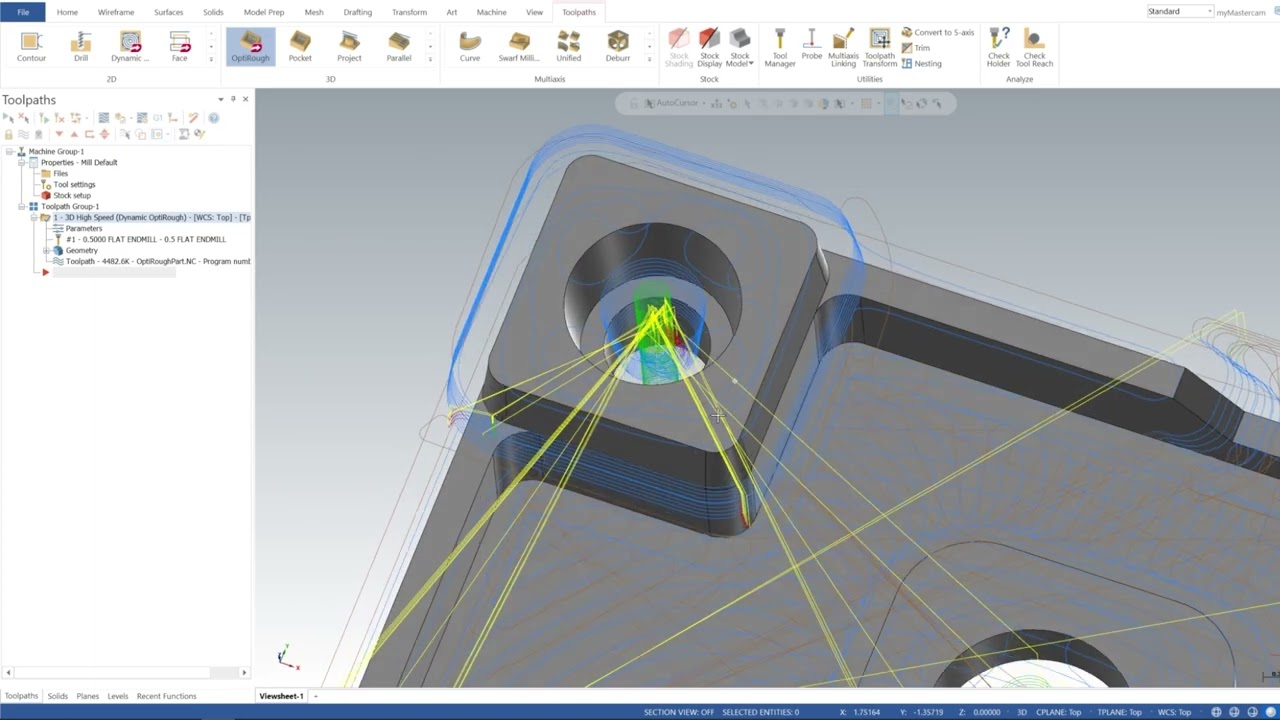Click the lock operations icon
Image resolution: width=1280 pixels, height=720 pixels.
click(9, 134)
